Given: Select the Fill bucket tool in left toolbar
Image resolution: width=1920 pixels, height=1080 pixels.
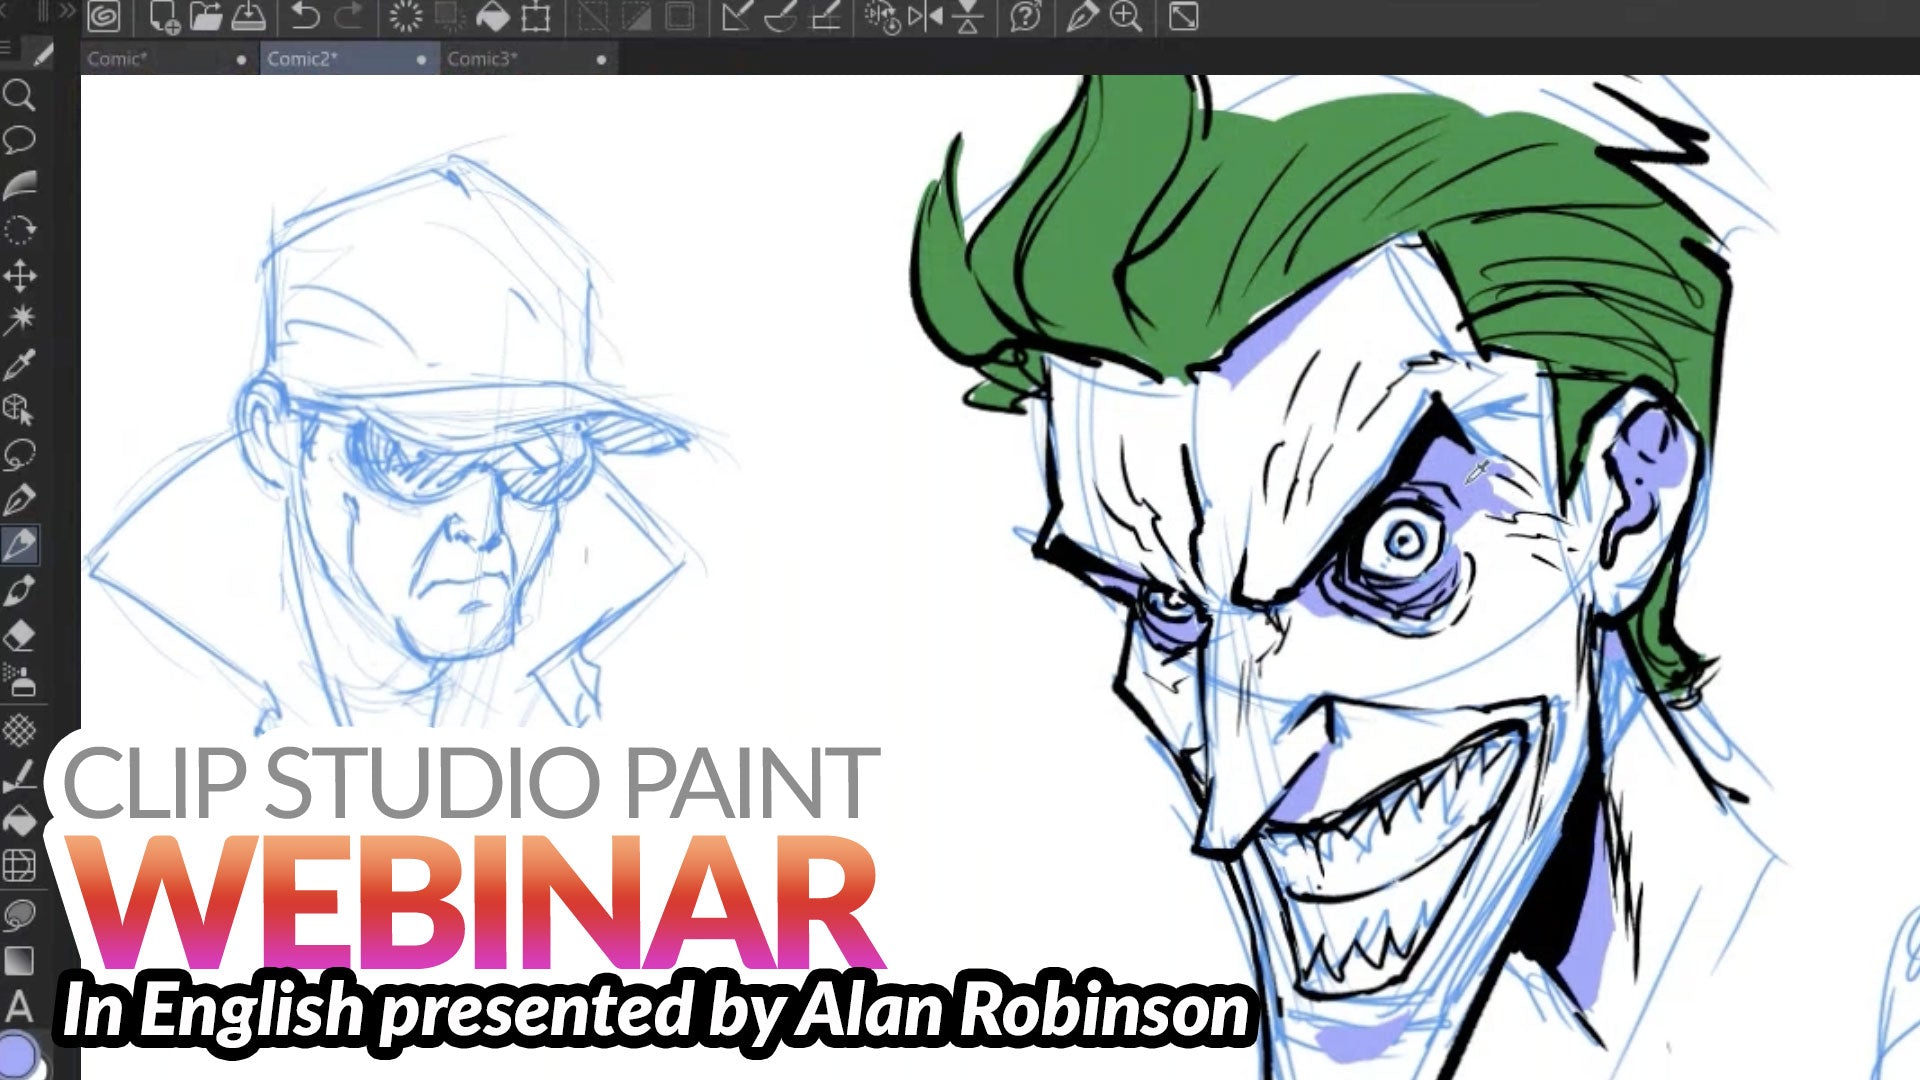Looking at the screenshot, I should coord(19,821).
